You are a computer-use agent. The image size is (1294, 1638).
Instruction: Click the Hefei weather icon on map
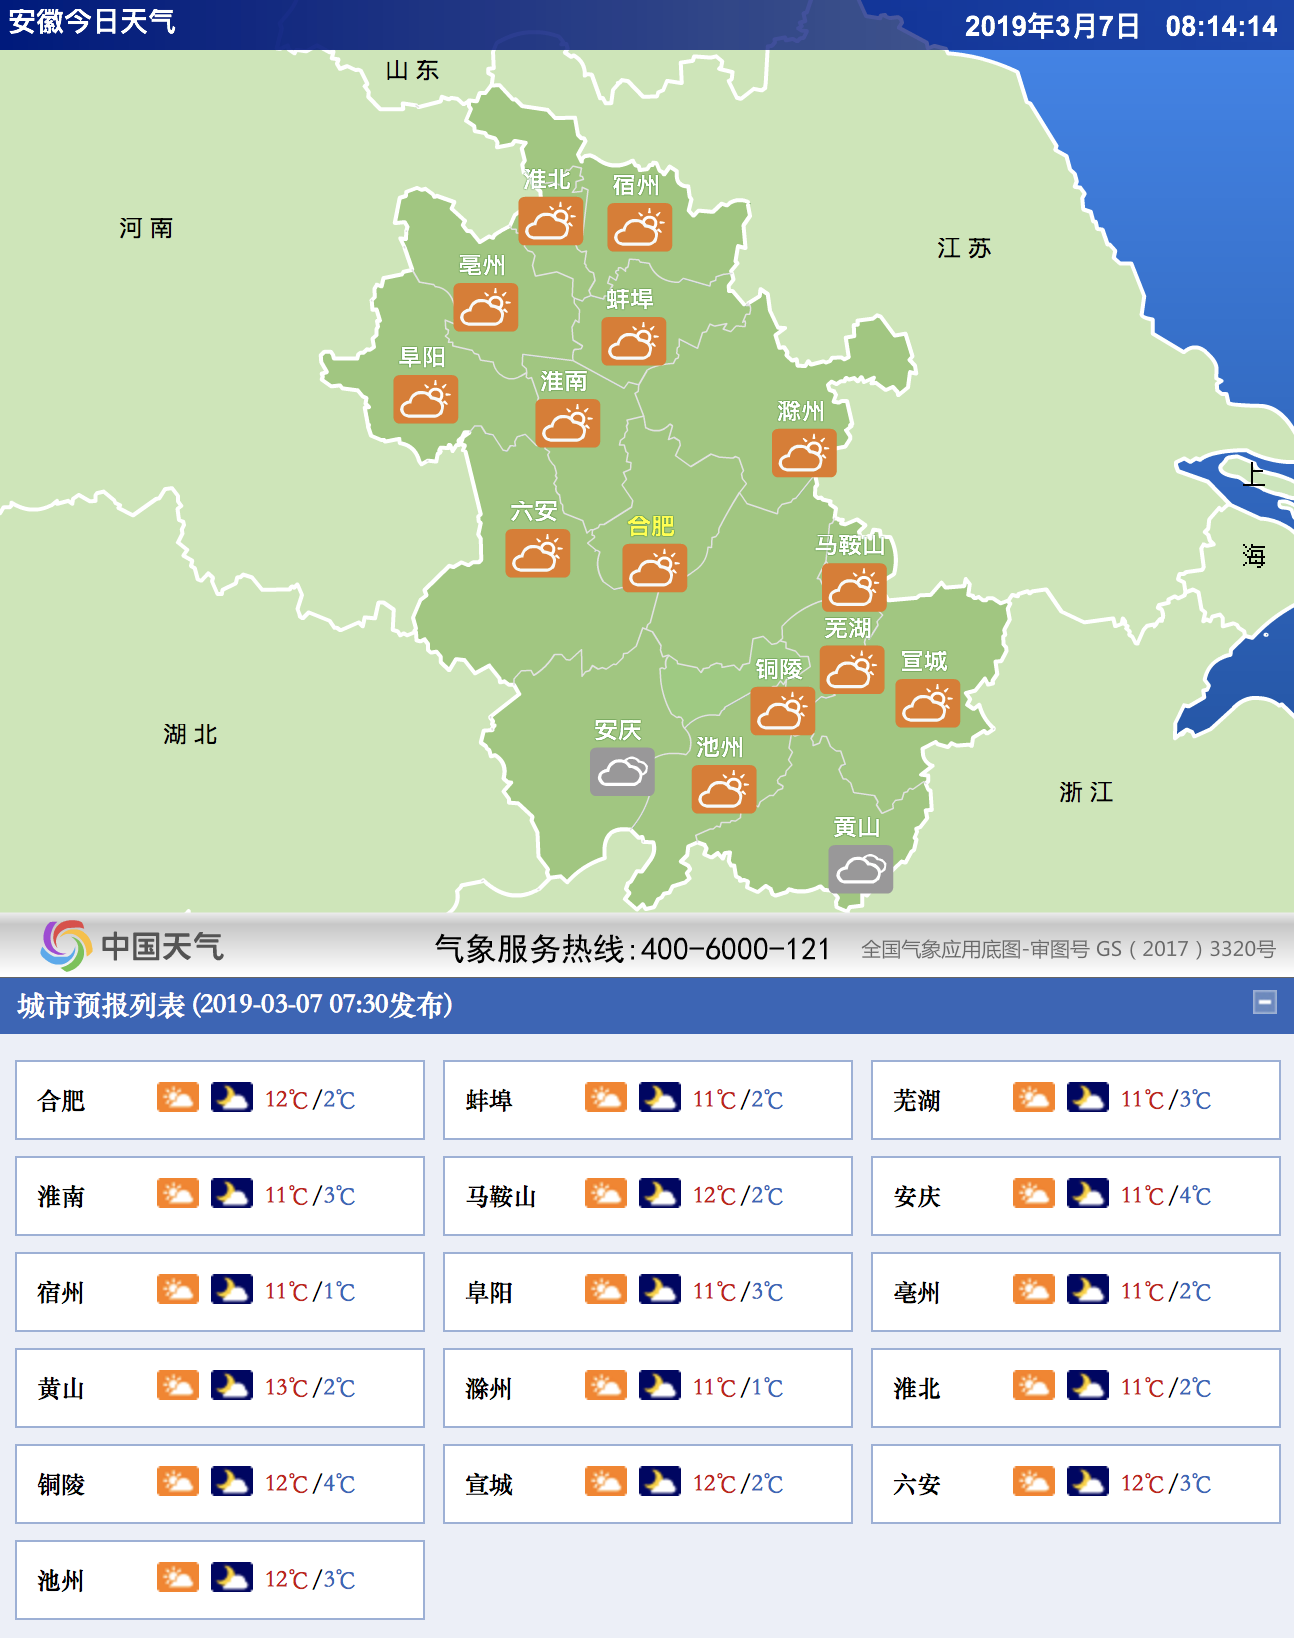click(x=654, y=568)
